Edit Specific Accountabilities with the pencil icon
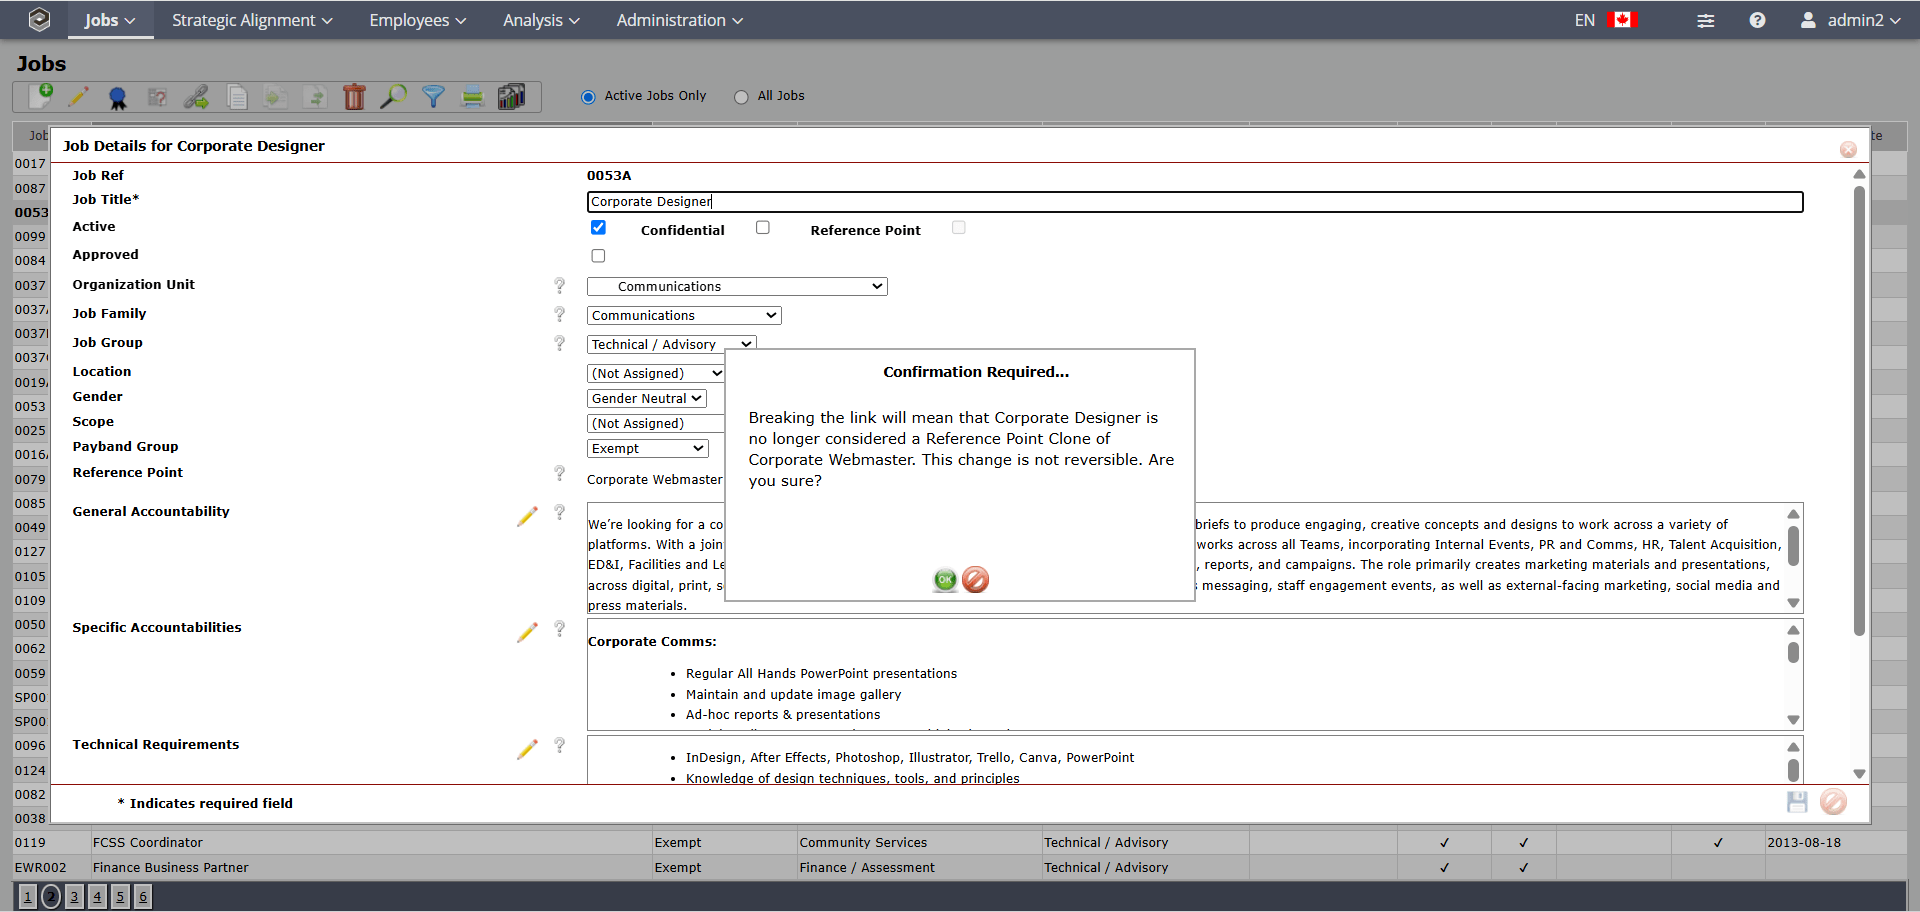Screen dimensions: 1920x912 click(527, 632)
